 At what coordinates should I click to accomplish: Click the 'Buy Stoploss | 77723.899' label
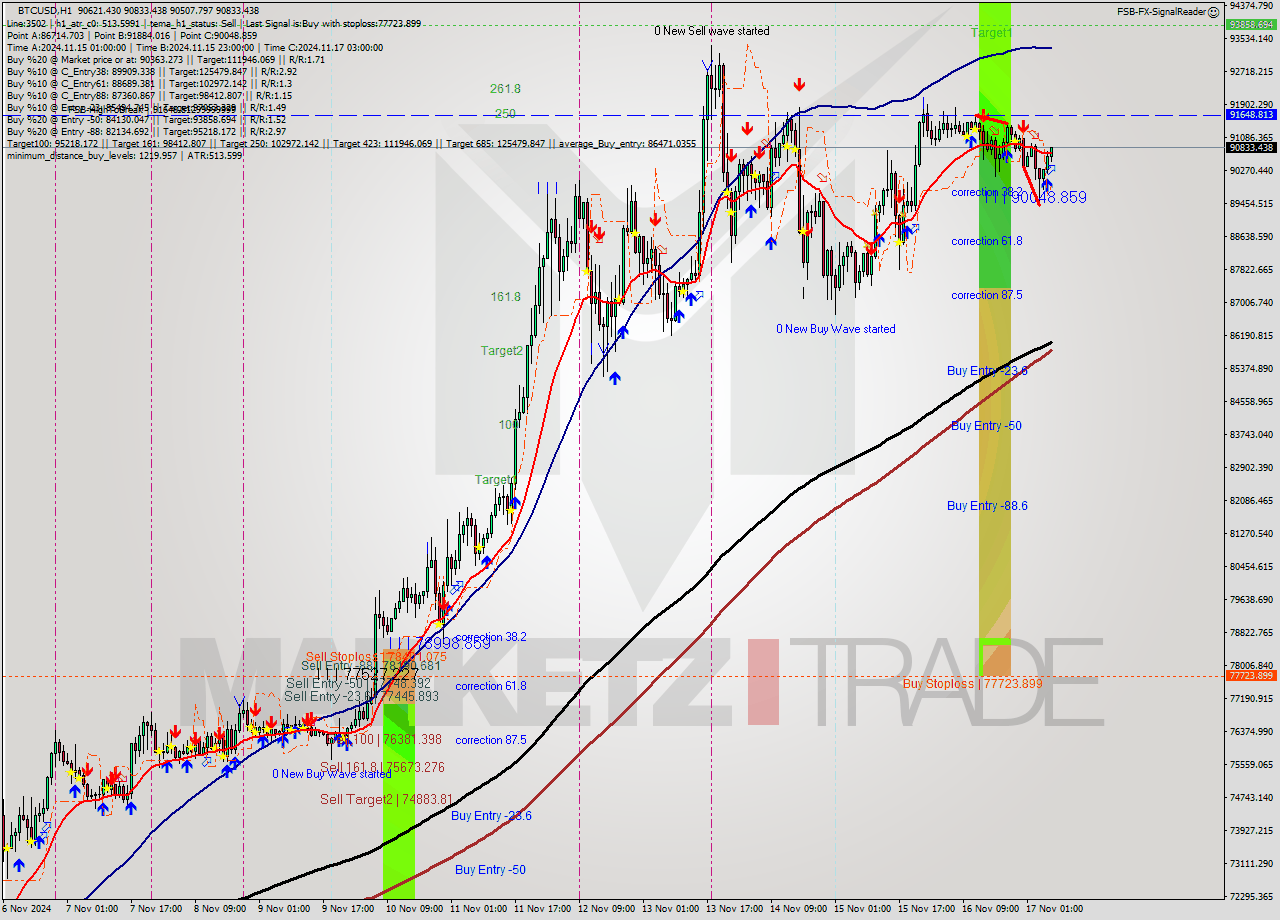(x=972, y=684)
